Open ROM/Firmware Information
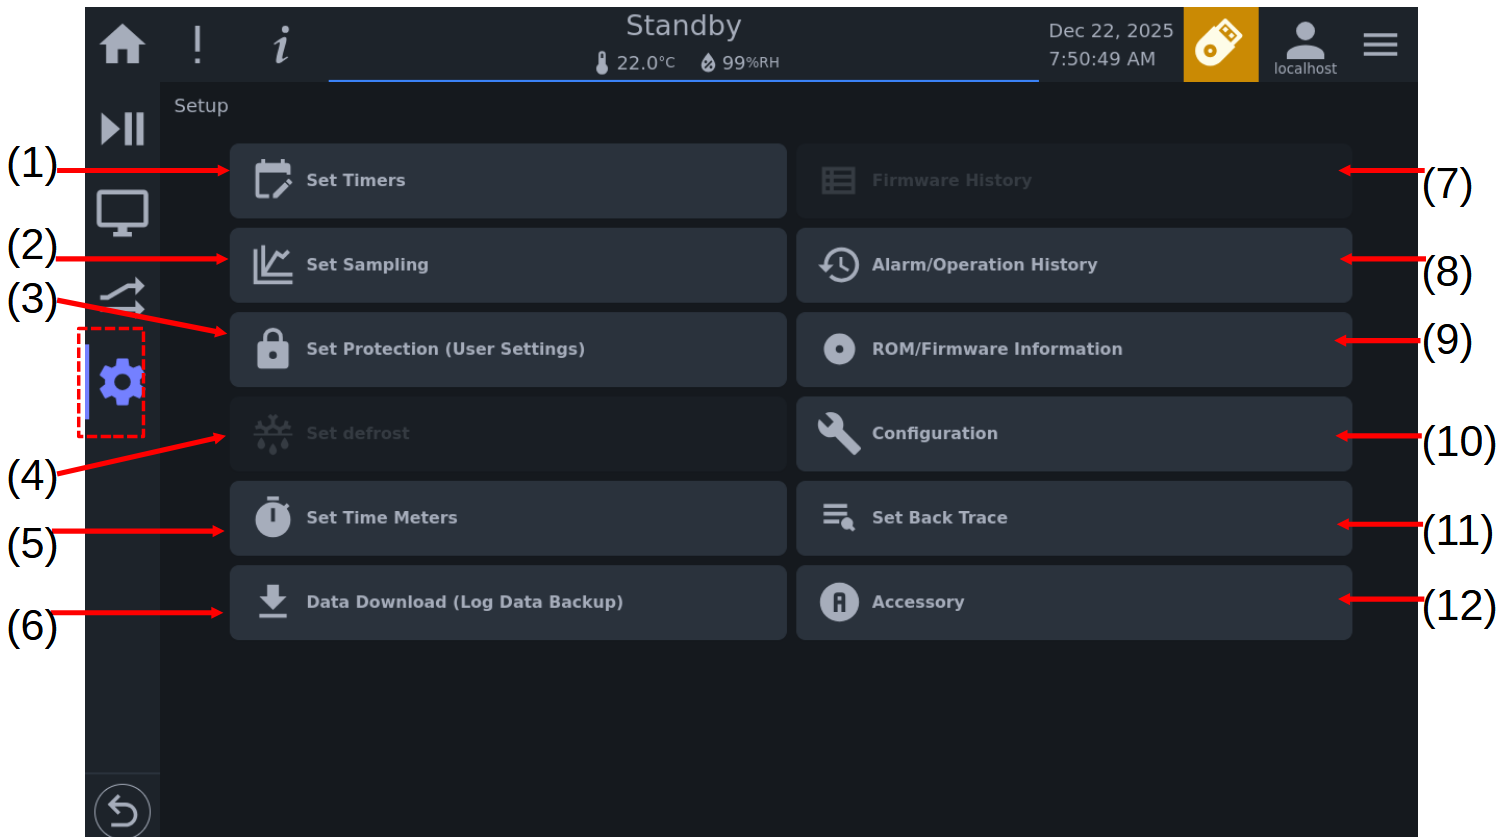This screenshot has width=1498, height=837. 1074,349
